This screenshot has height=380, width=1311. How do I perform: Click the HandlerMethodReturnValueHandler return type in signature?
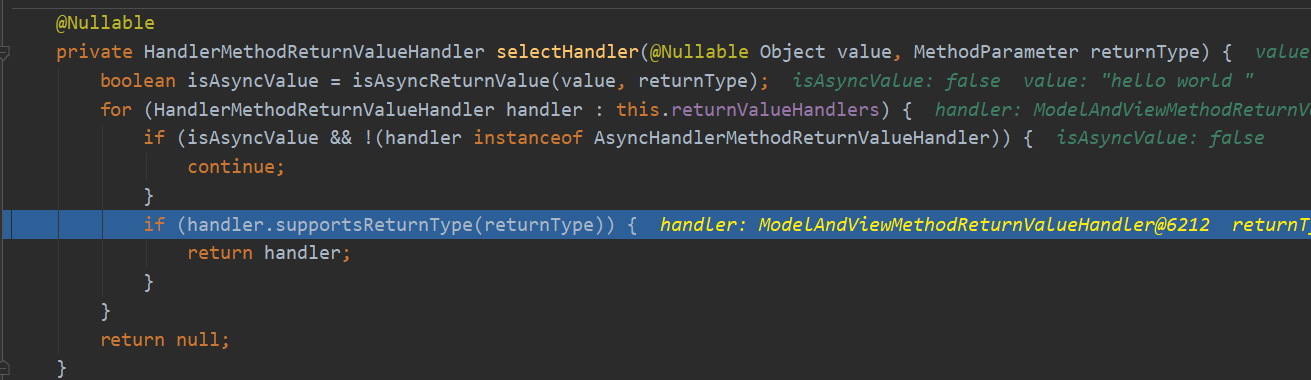point(315,52)
